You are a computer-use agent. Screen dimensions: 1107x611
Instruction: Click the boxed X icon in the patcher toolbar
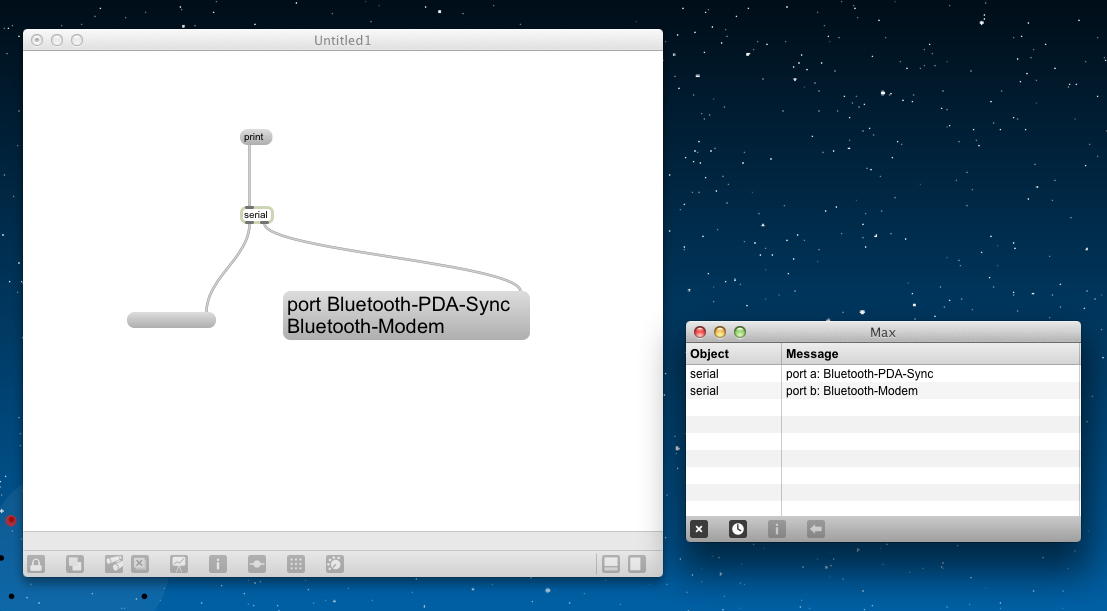click(x=140, y=564)
